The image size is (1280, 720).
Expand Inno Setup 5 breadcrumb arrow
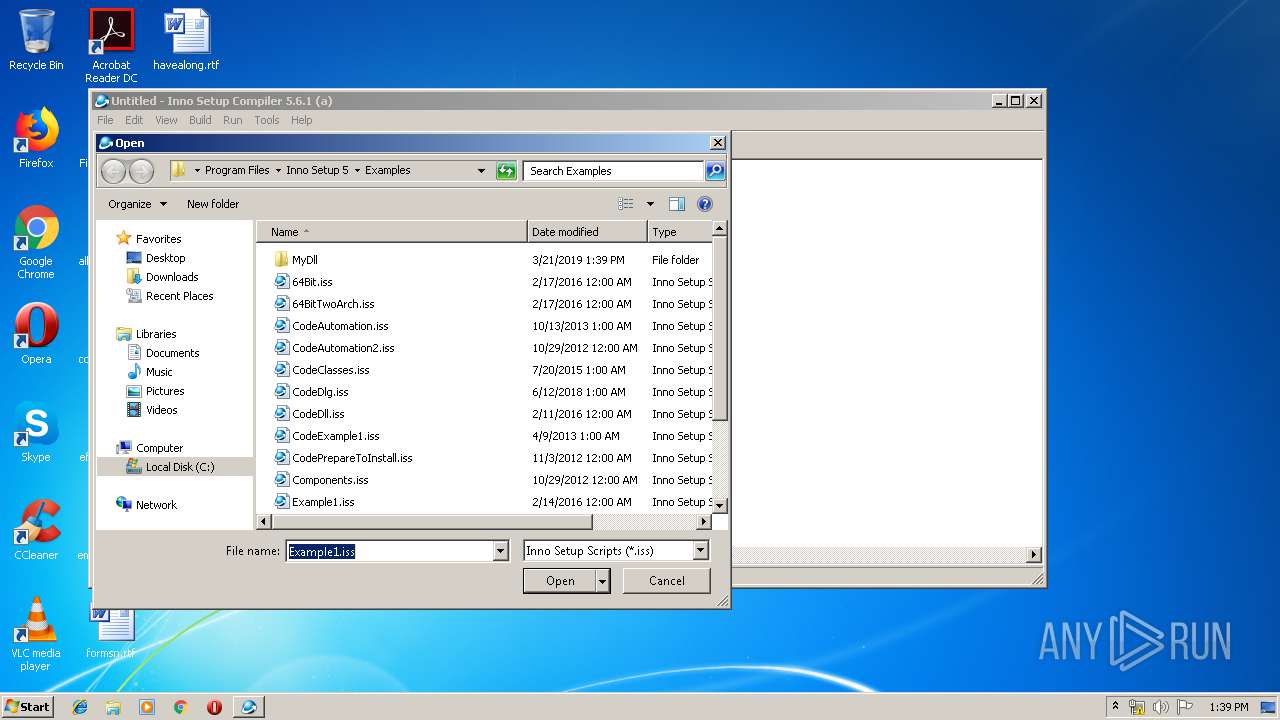pos(357,171)
